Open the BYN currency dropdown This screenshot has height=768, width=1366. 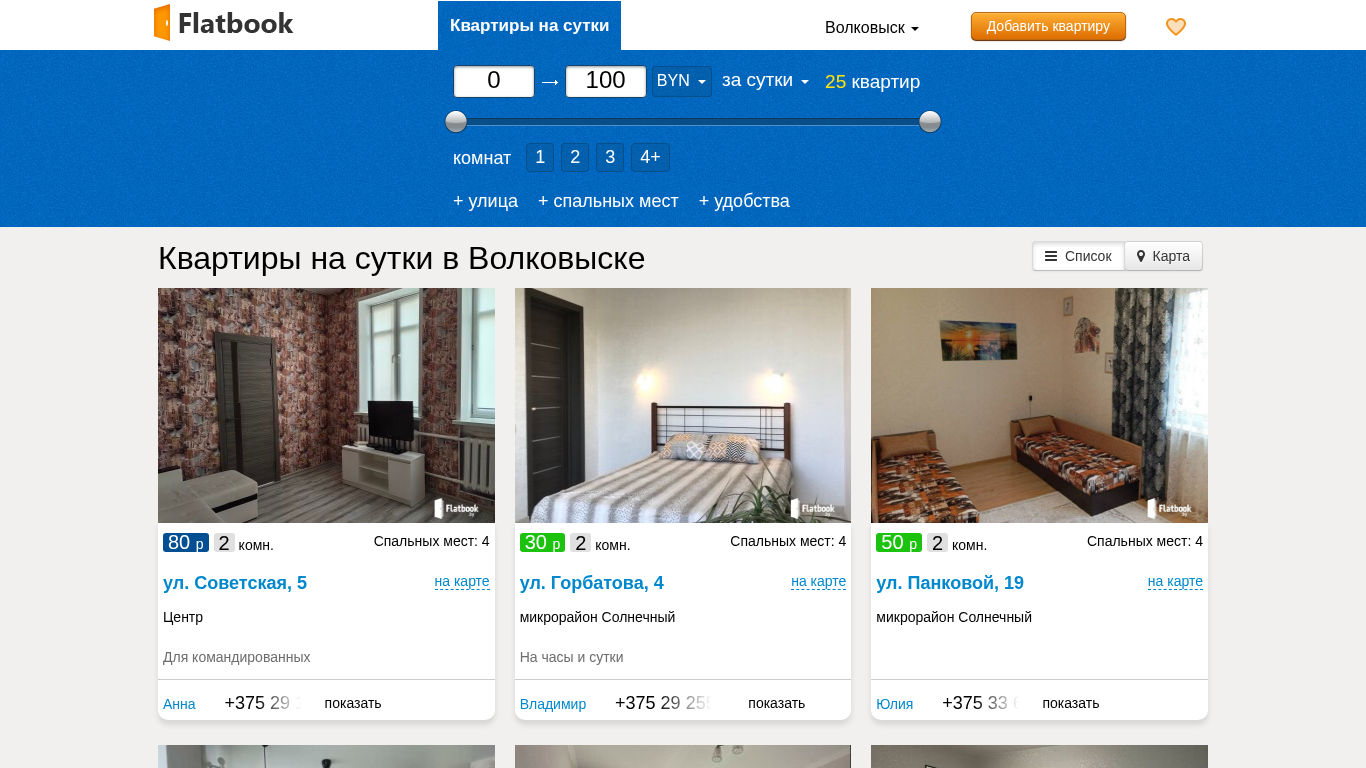tap(682, 81)
